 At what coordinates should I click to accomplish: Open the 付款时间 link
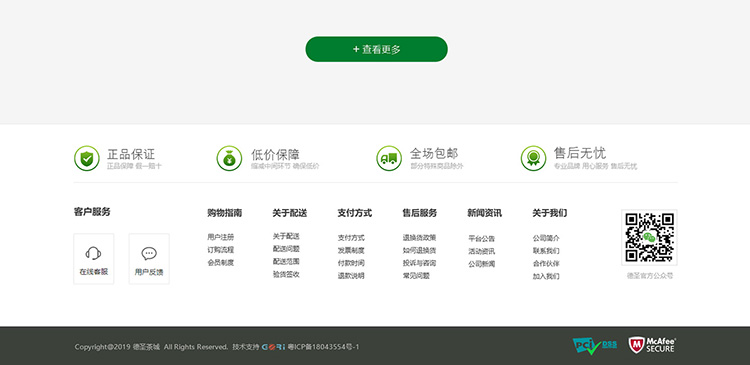coord(351,263)
